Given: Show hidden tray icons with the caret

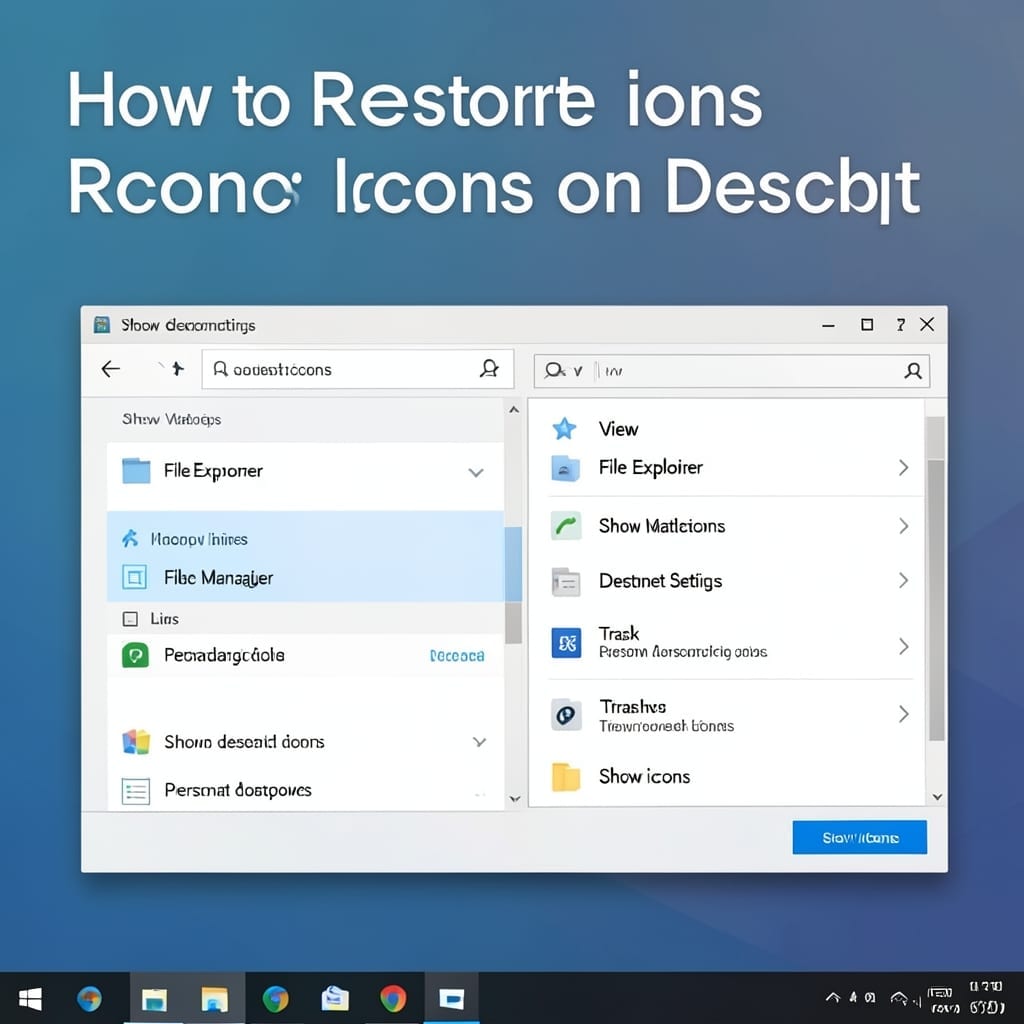Looking at the screenshot, I should click(833, 997).
